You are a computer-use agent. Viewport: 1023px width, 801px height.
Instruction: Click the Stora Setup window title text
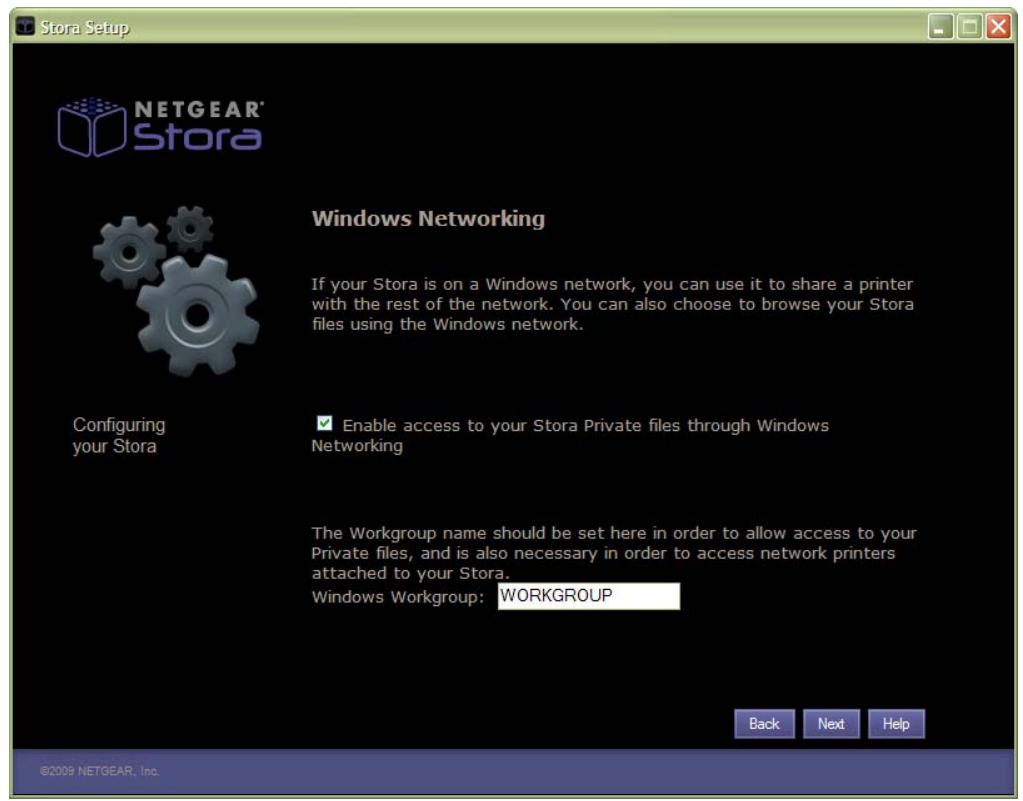pos(84,27)
